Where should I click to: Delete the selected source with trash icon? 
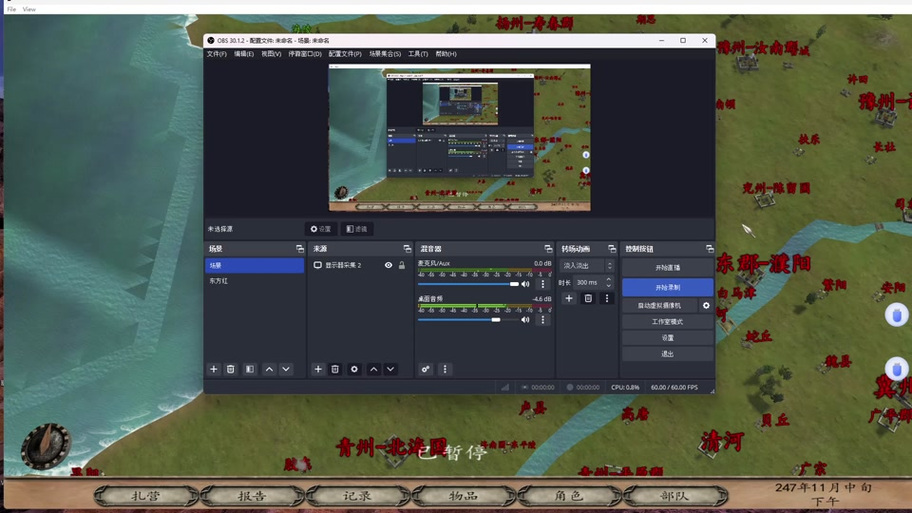(x=335, y=369)
